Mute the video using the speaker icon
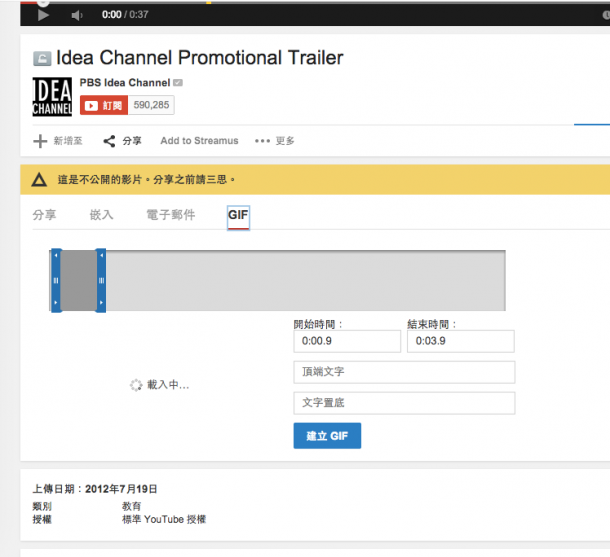610x557 pixels. [77, 15]
